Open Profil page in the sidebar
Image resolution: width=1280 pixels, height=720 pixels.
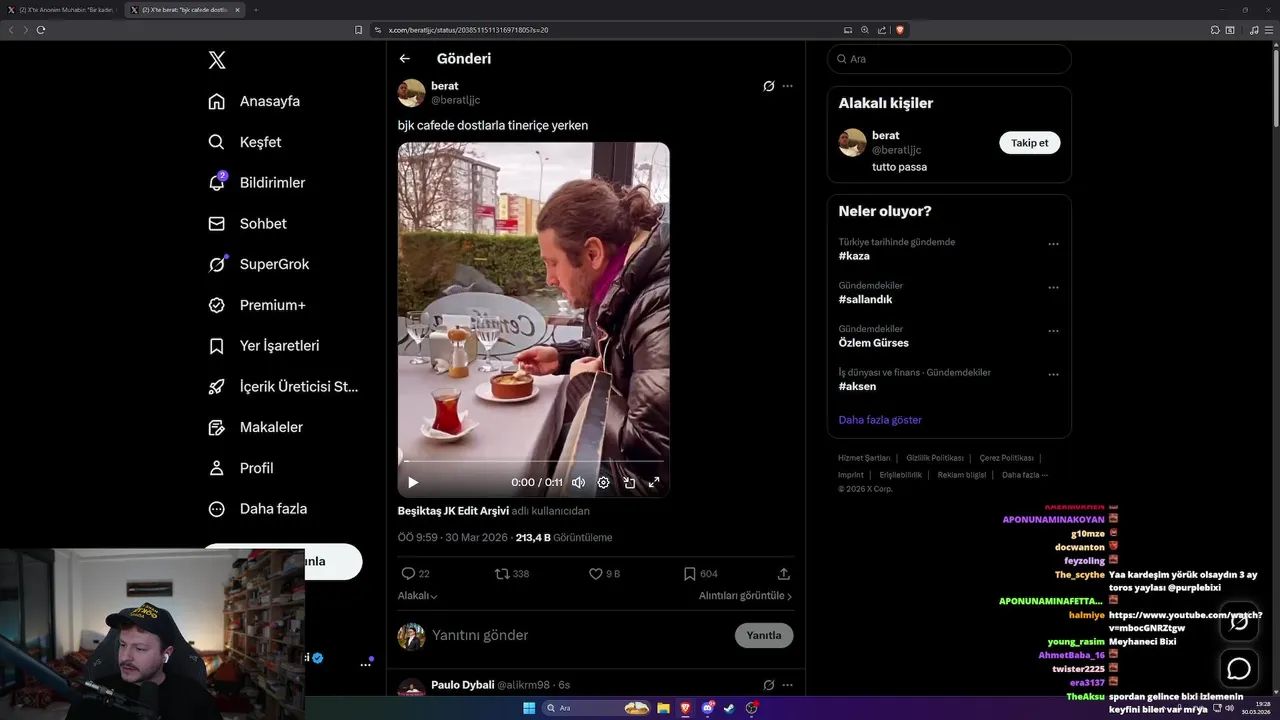click(x=240, y=468)
